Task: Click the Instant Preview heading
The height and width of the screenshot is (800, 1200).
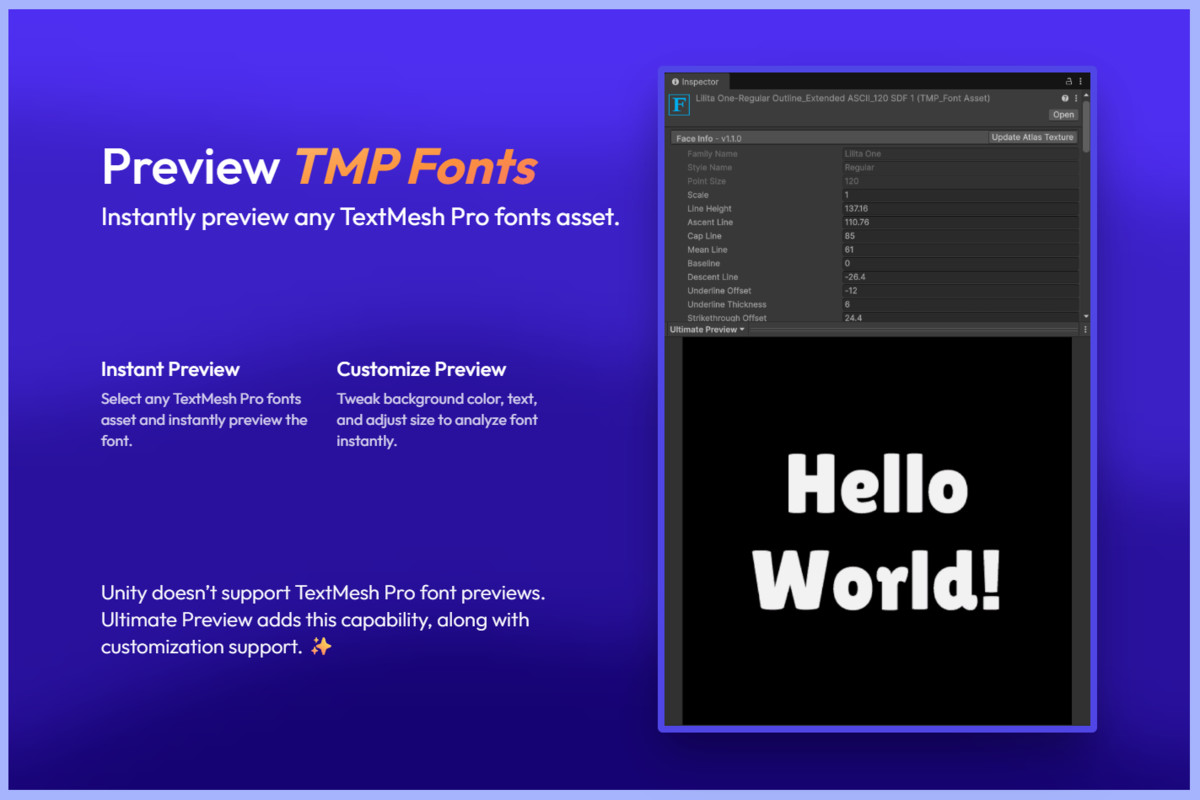Action: click(170, 369)
